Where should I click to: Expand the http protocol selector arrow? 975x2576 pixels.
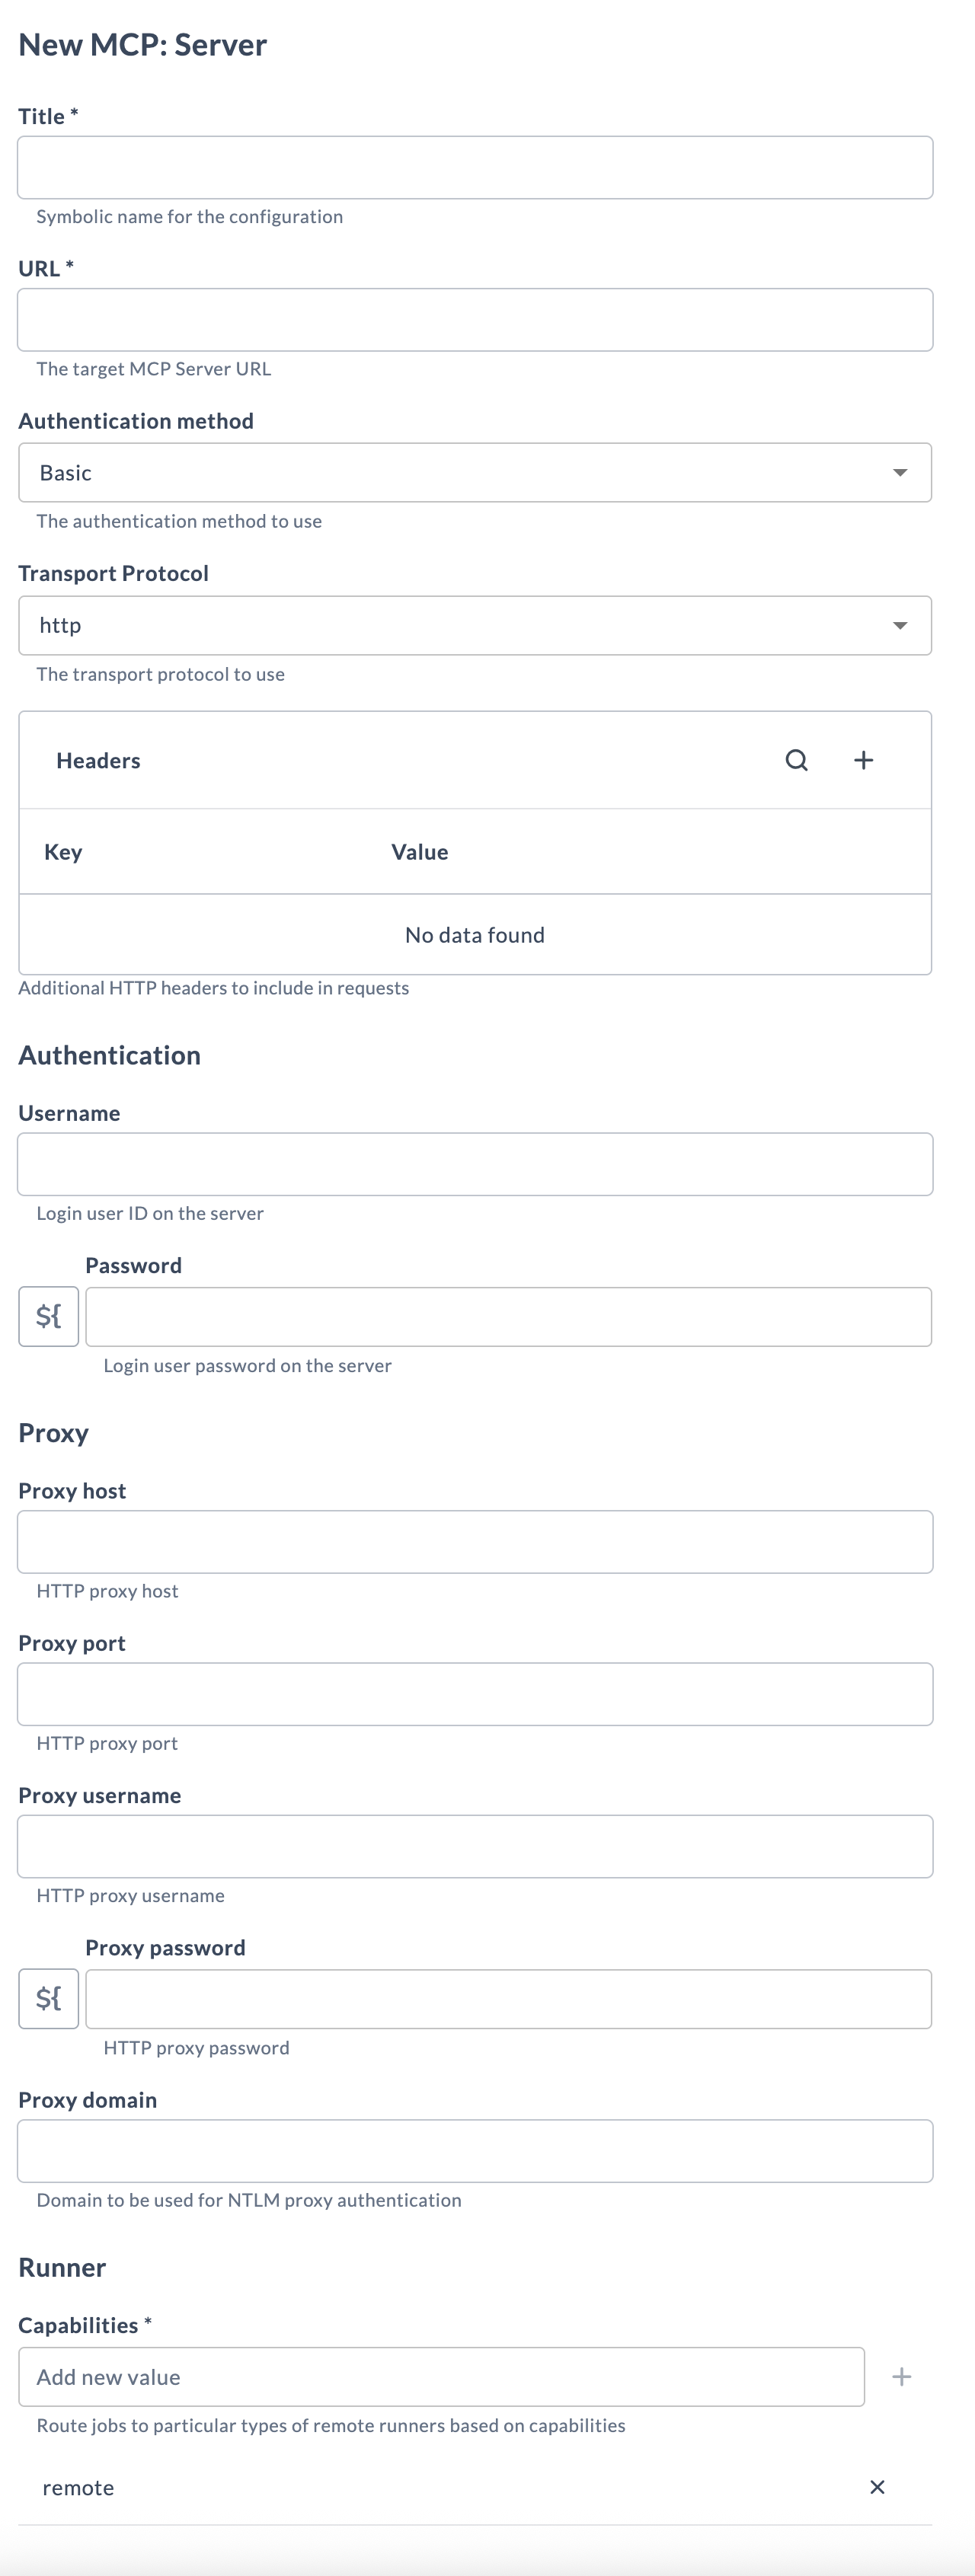point(901,625)
